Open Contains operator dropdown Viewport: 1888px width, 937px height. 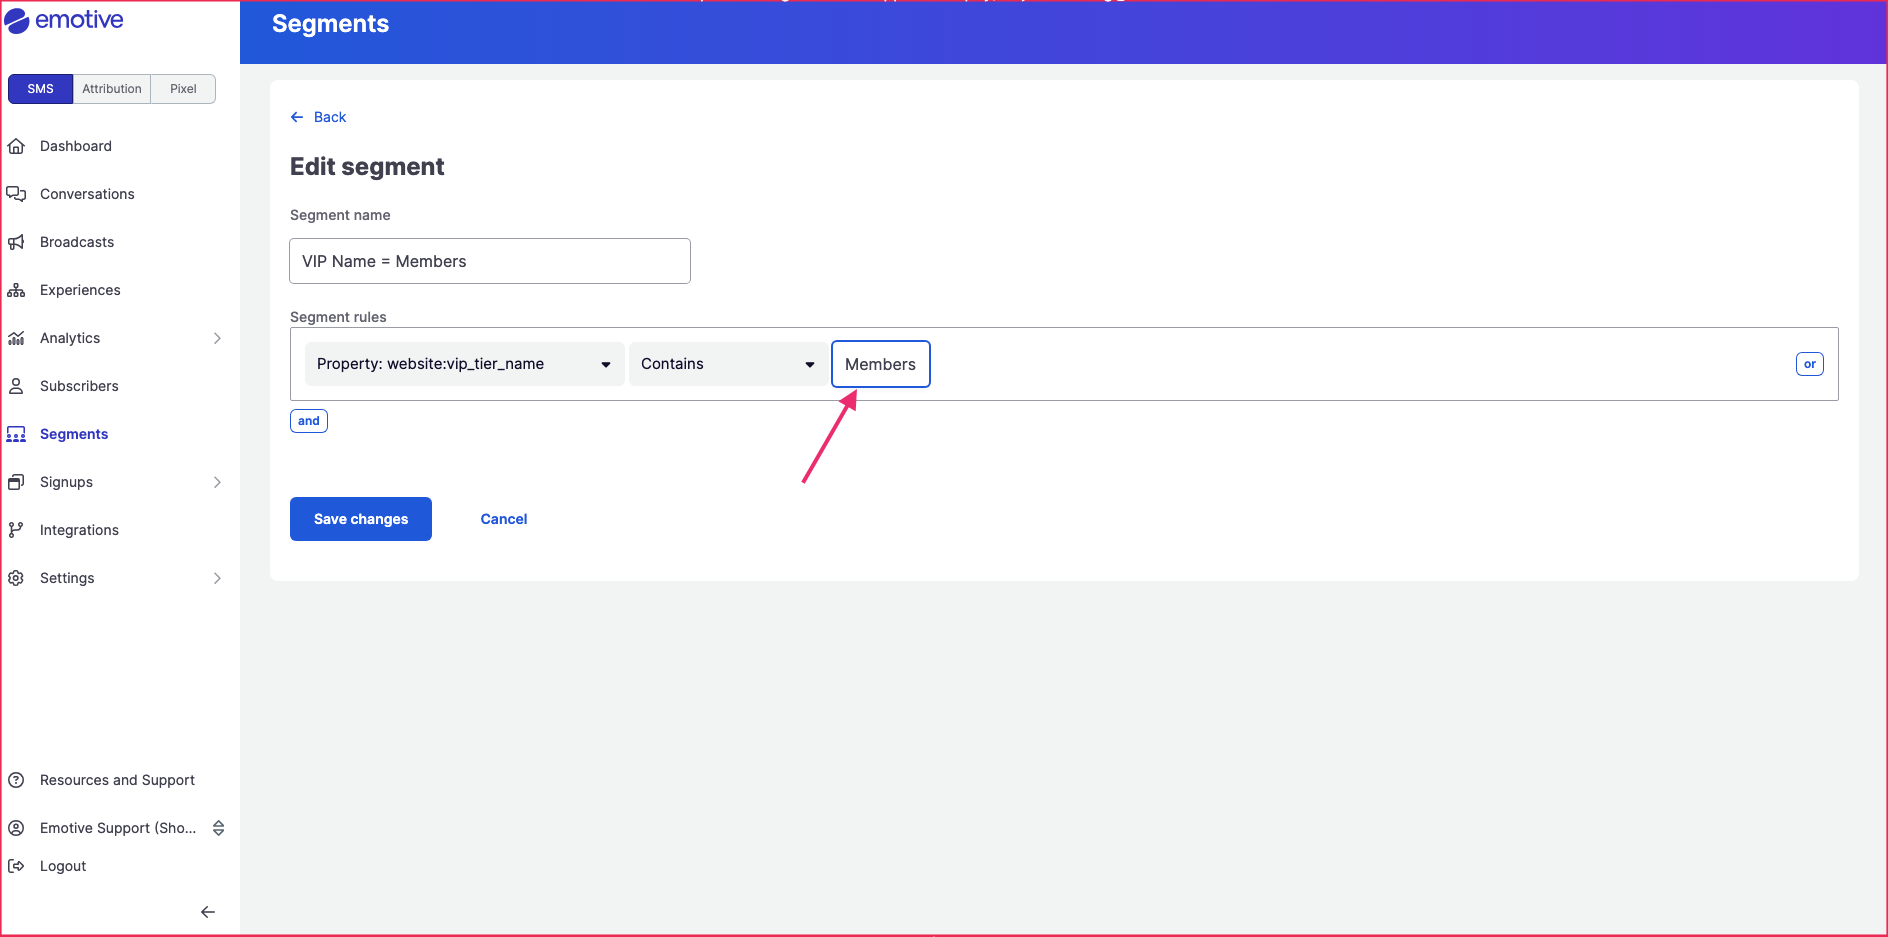(728, 364)
